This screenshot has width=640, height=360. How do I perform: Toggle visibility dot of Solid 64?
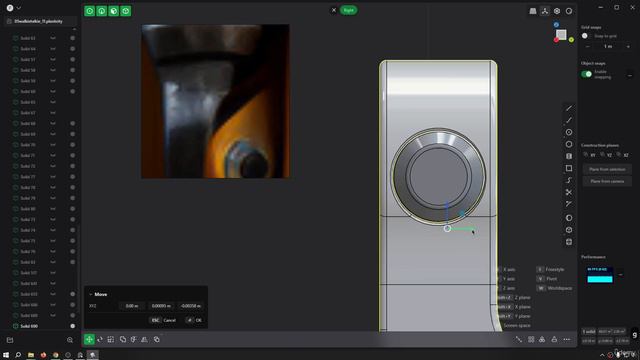[73, 49]
